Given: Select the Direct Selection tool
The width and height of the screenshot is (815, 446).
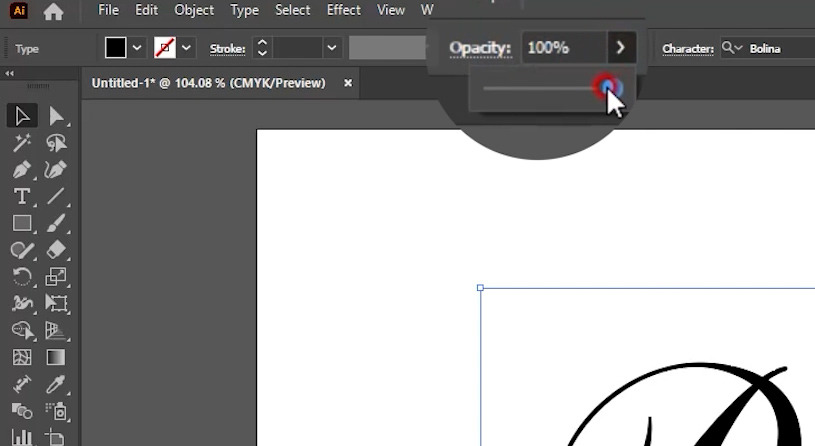Looking at the screenshot, I should (x=56, y=116).
